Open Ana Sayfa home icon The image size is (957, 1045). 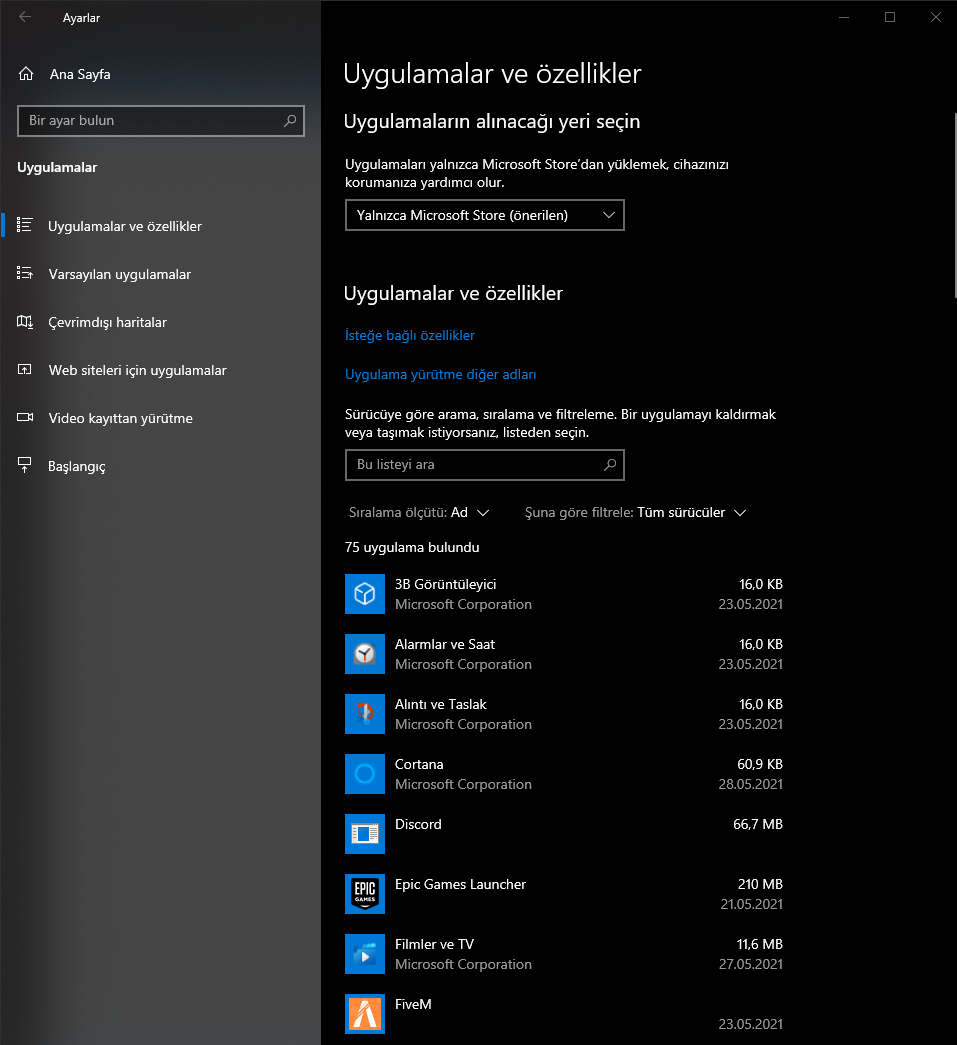(x=26, y=74)
